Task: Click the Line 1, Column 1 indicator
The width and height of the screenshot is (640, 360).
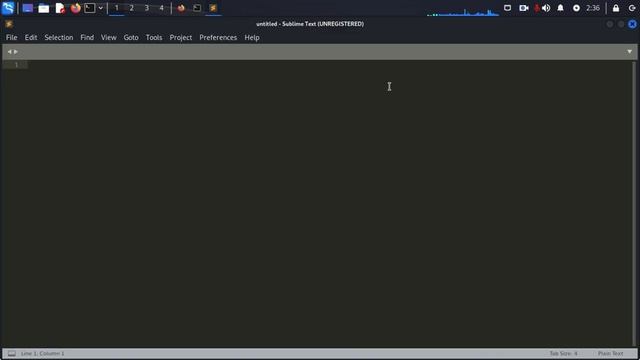Action: (x=42, y=353)
